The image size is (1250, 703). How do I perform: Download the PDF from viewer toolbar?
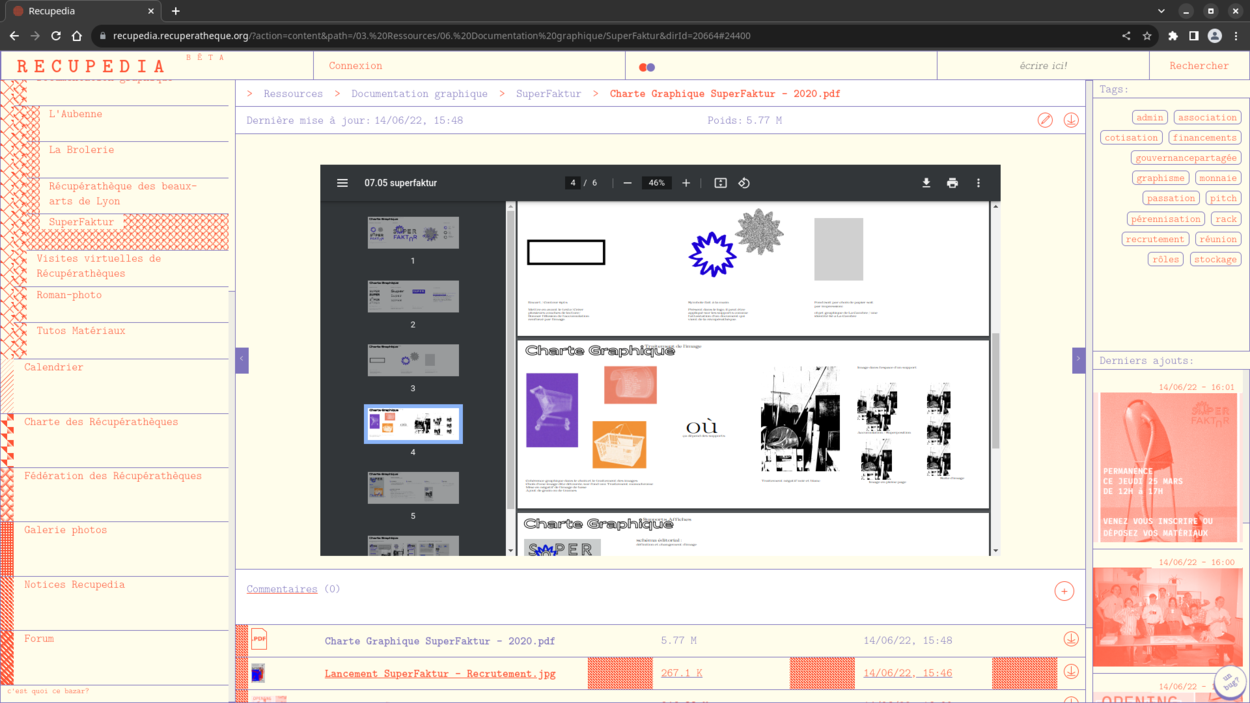(x=926, y=183)
